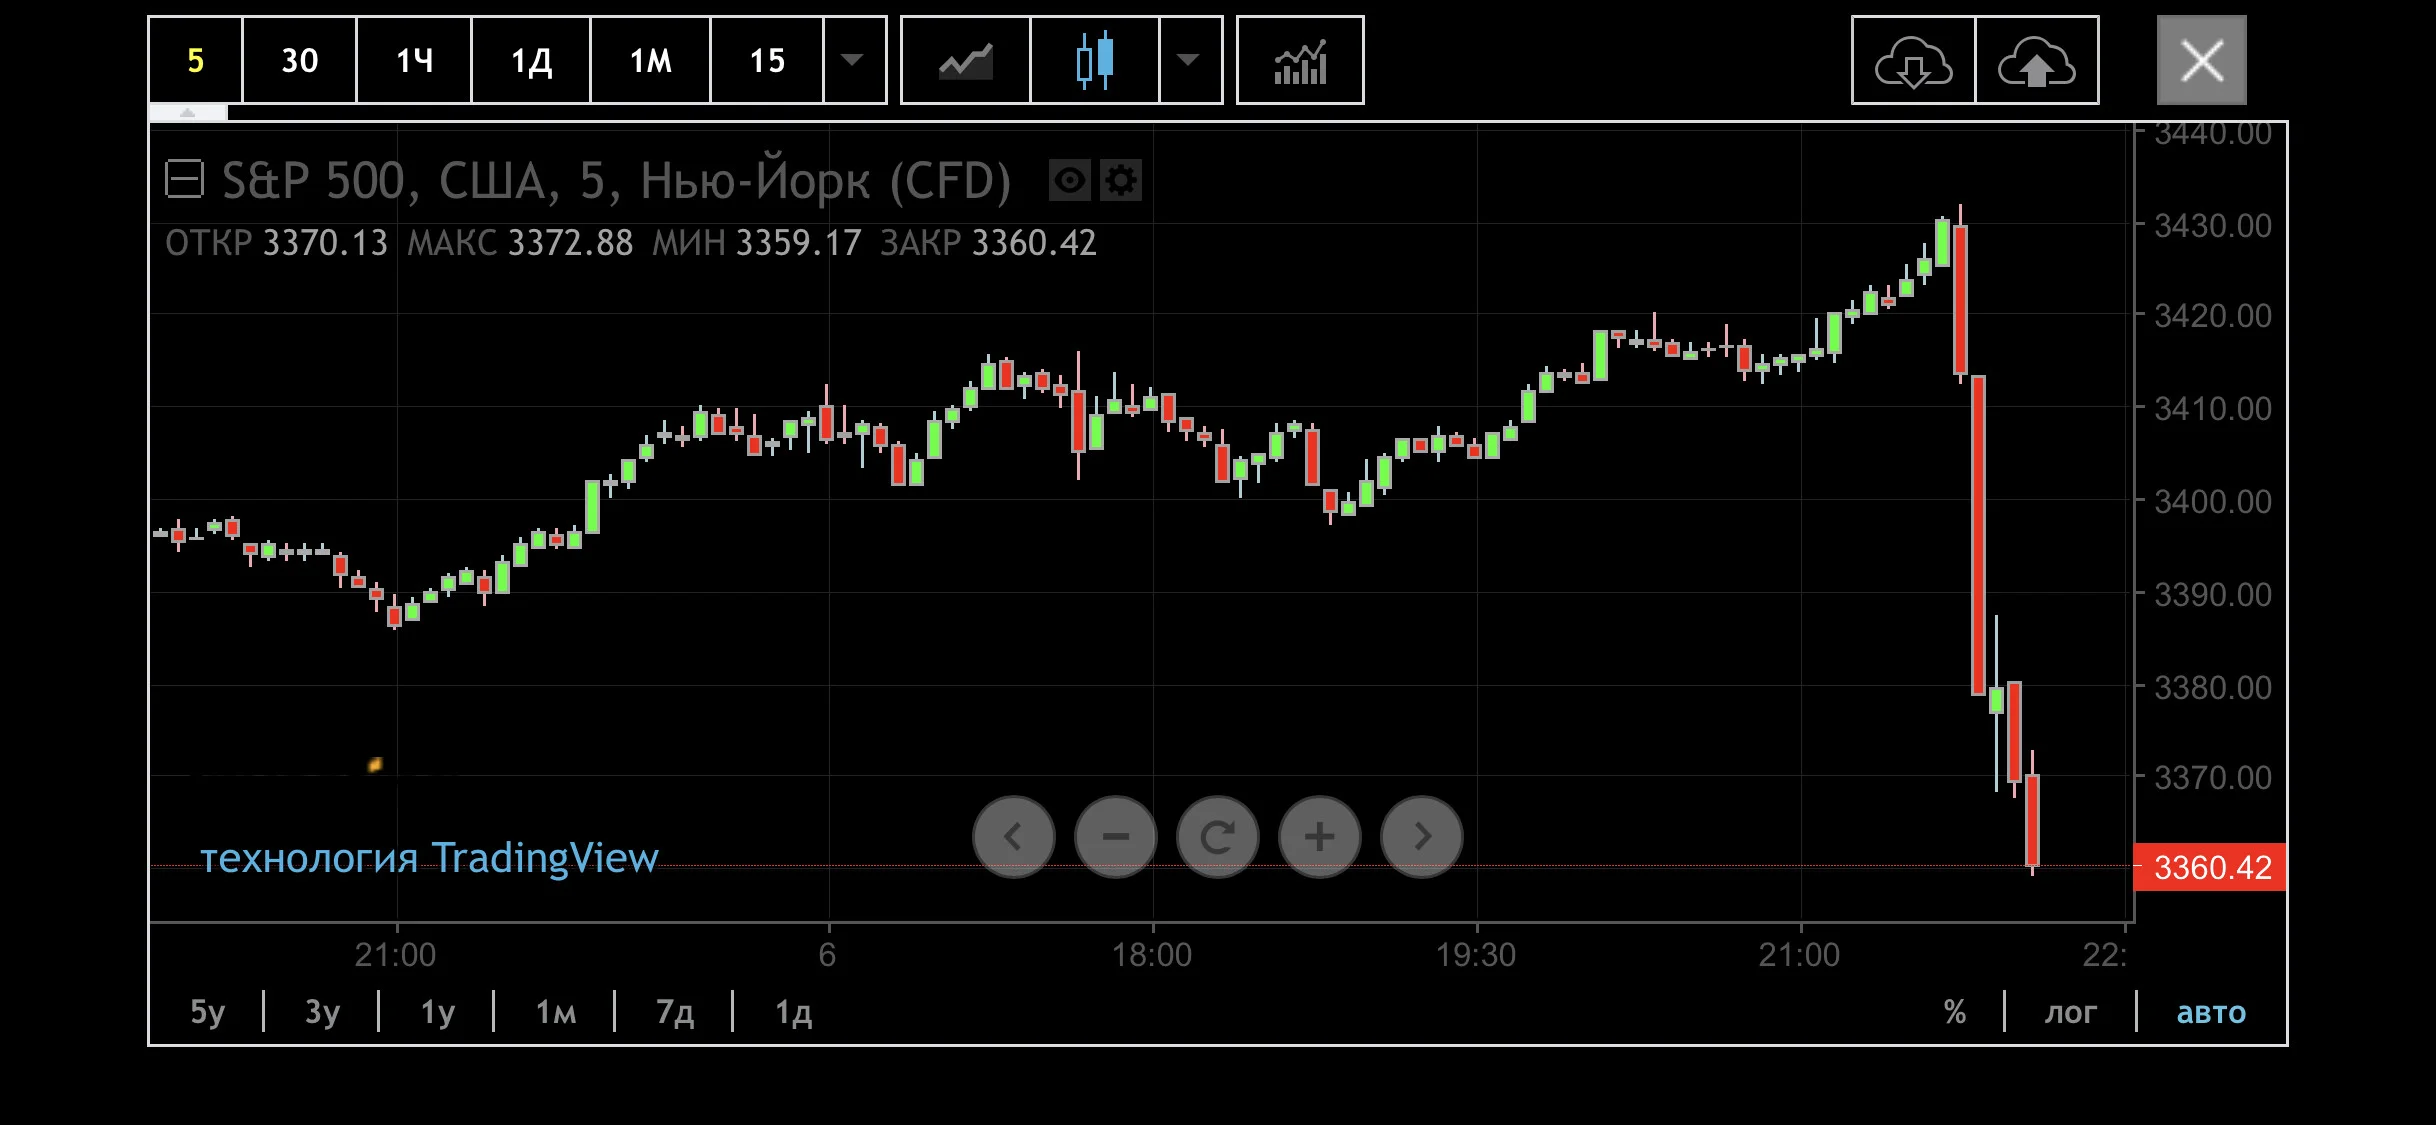Set range to 1м
This screenshot has width=2436, height=1125.
(555, 1012)
